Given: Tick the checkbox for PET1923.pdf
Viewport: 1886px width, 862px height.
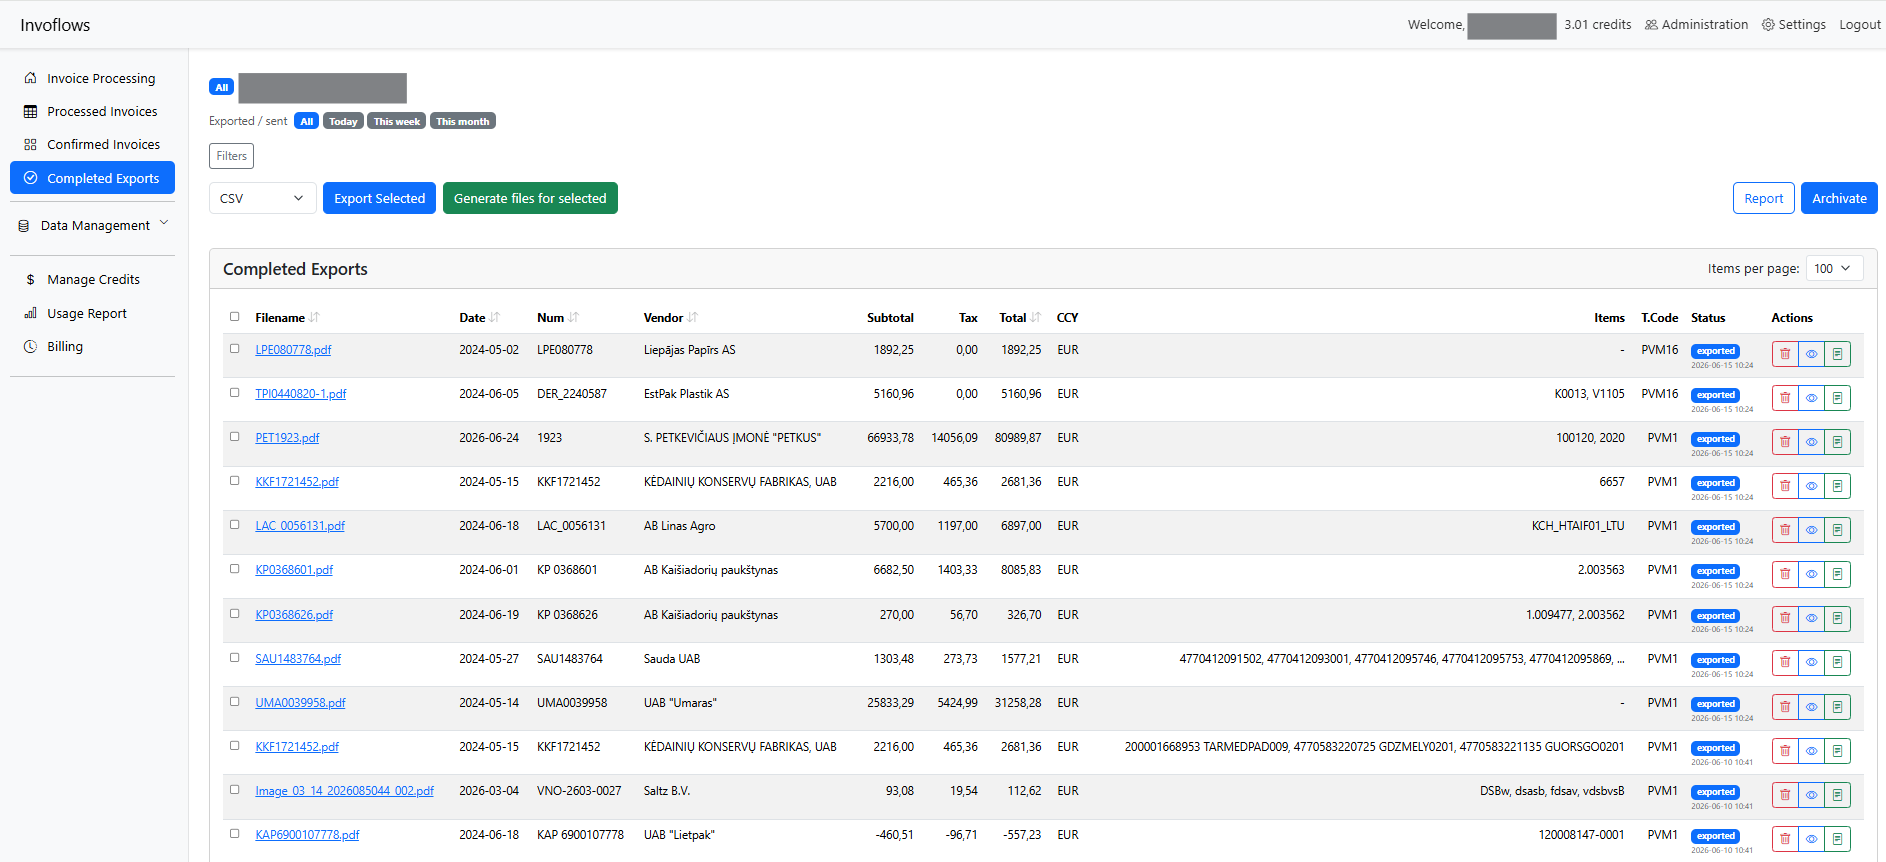Looking at the screenshot, I should (235, 437).
